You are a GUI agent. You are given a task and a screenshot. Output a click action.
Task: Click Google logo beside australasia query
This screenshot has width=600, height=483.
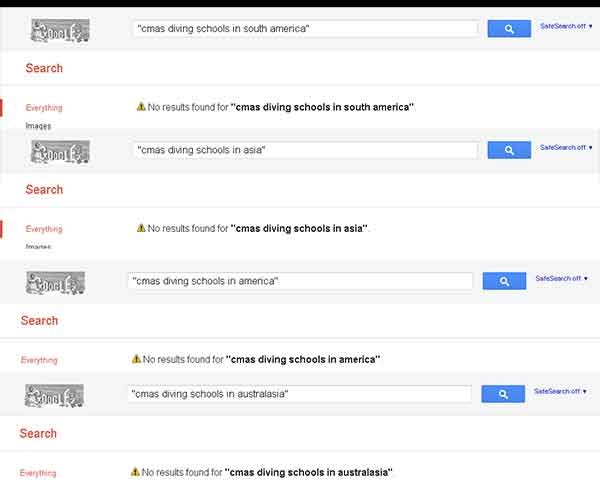pyautogui.click(x=54, y=395)
